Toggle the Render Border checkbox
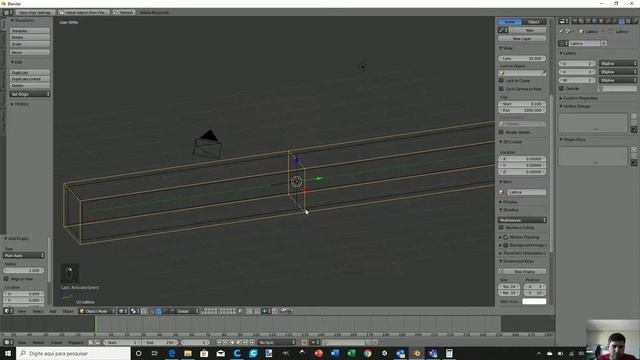640x360 pixels. pos(501,132)
